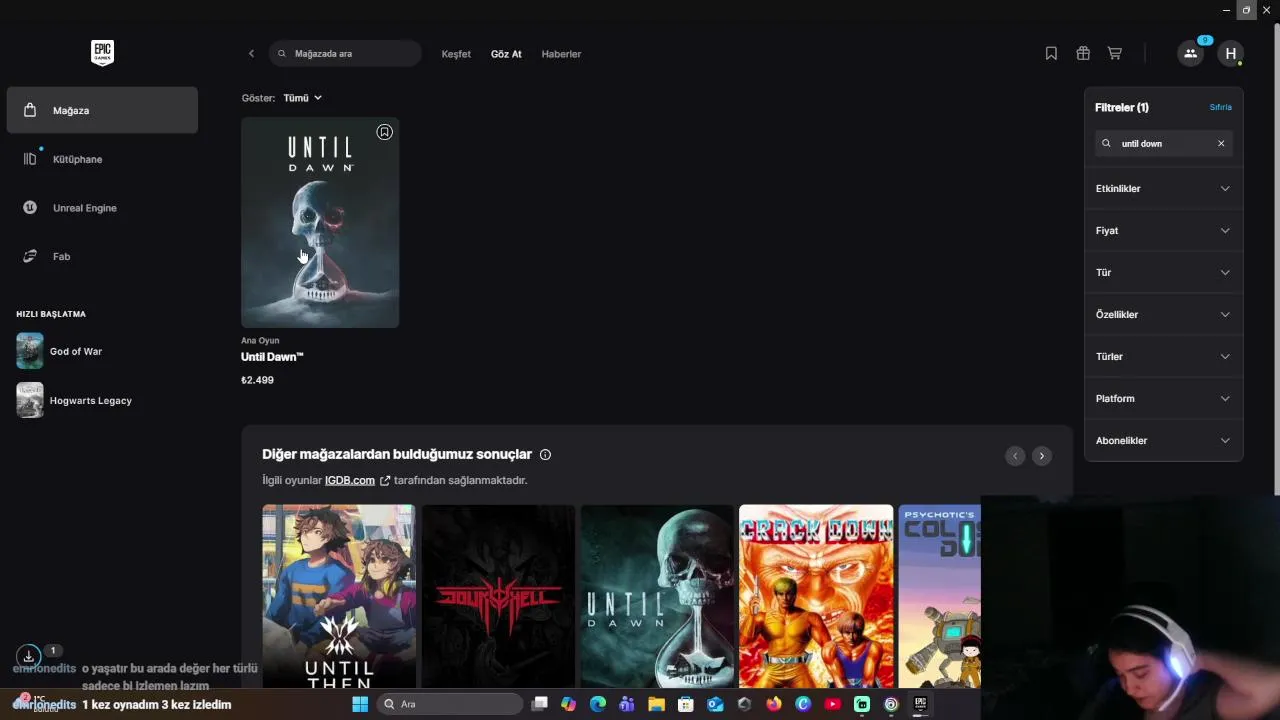Open the Until Then carousel card
The image size is (1280, 720).
click(339, 596)
